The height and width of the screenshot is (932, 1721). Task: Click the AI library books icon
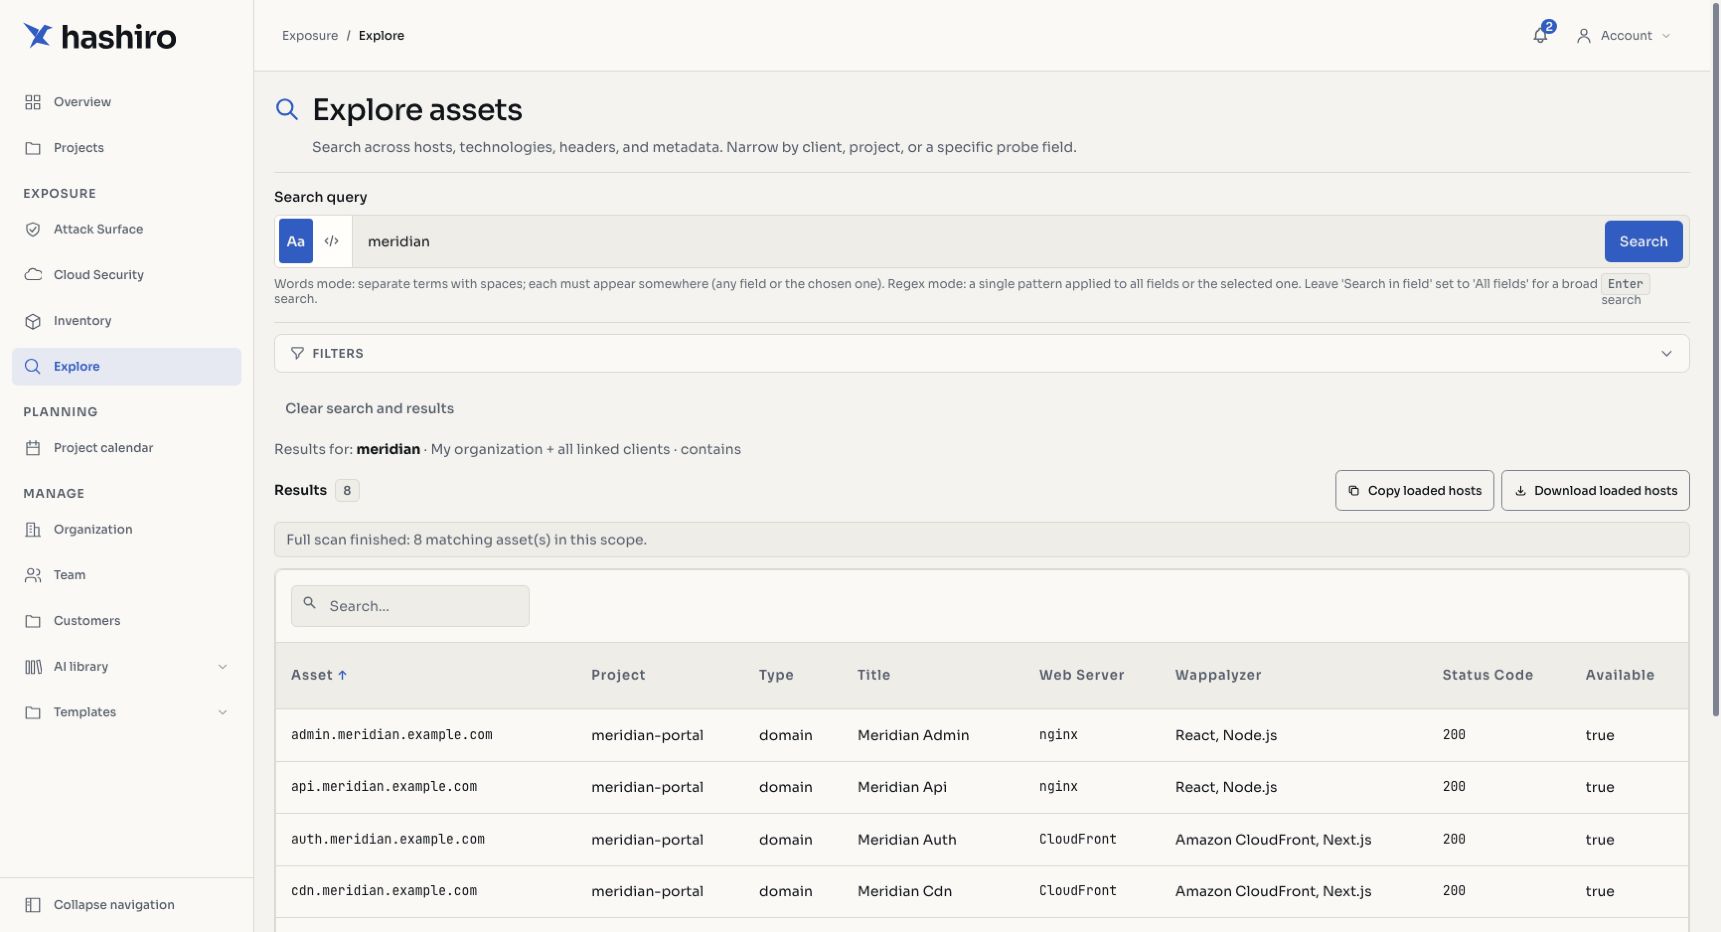point(33,667)
